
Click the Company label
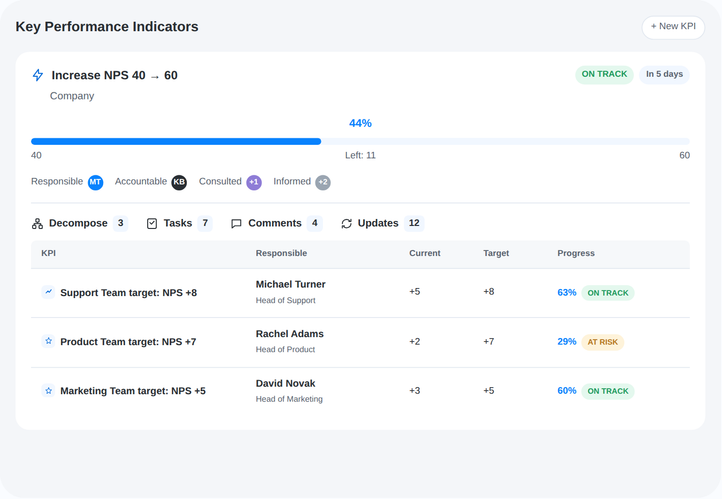[72, 96]
